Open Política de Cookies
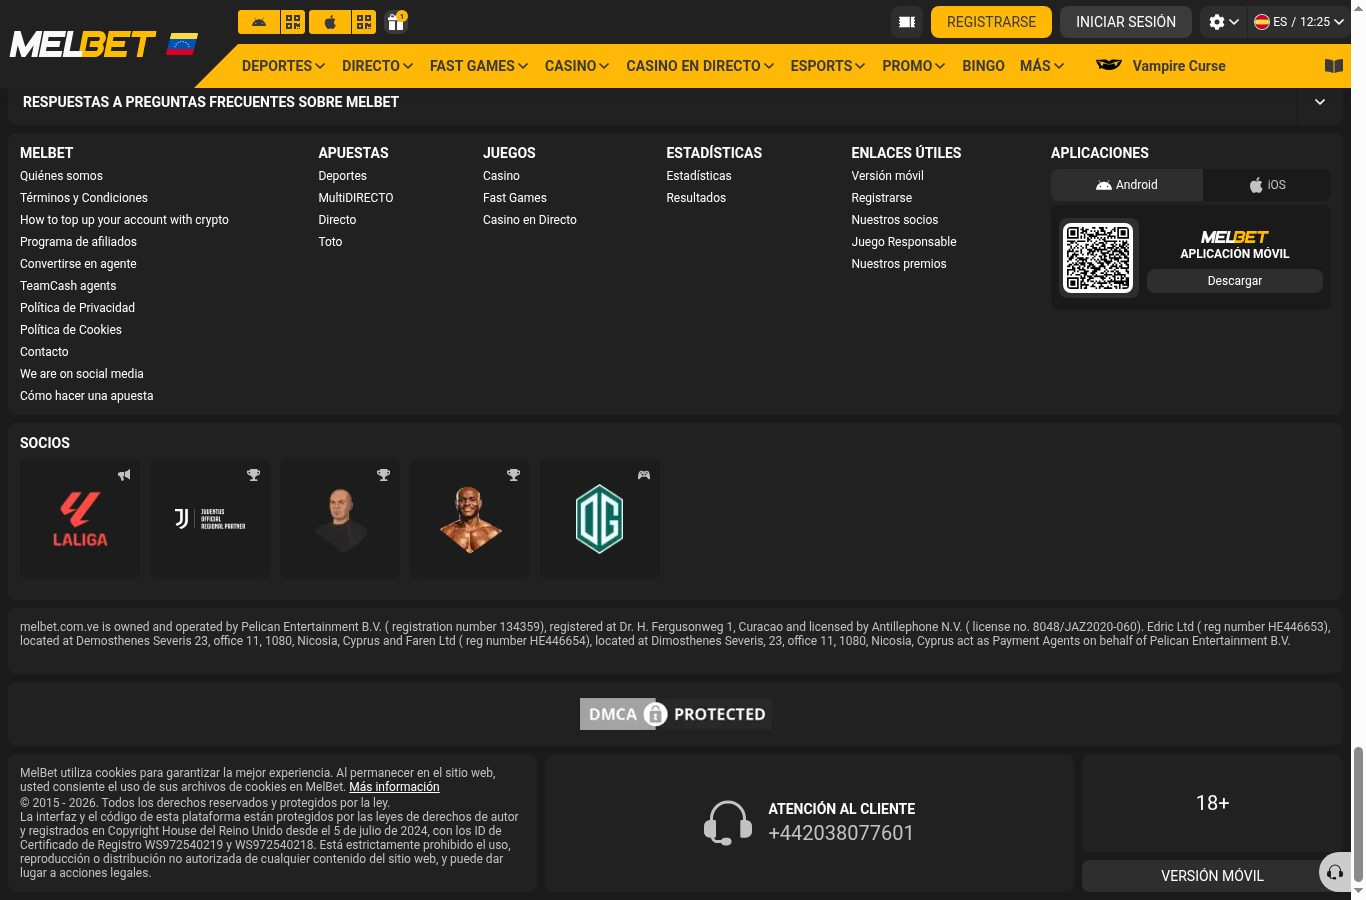This screenshot has height=900, width=1366. tap(71, 330)
